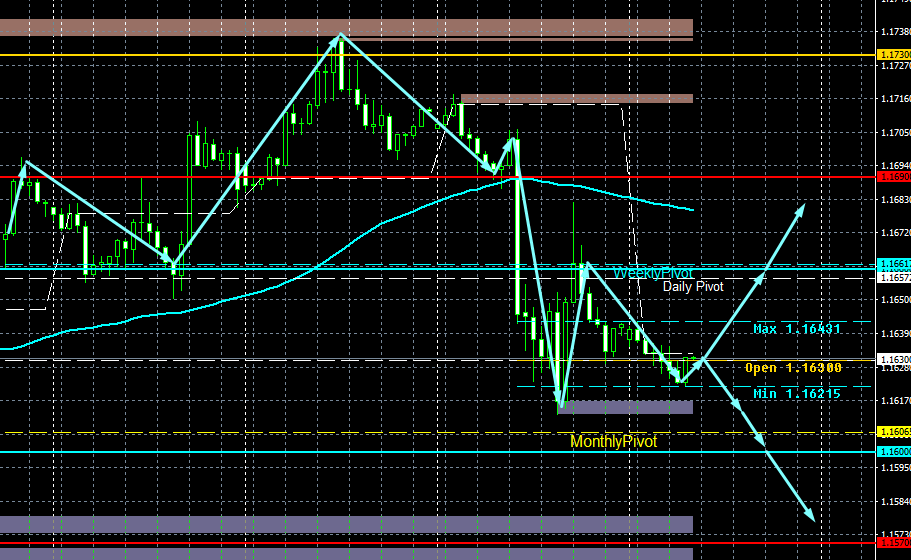
Task: Select the Max 1.16431 text label
Action: [x=797, y=329]
